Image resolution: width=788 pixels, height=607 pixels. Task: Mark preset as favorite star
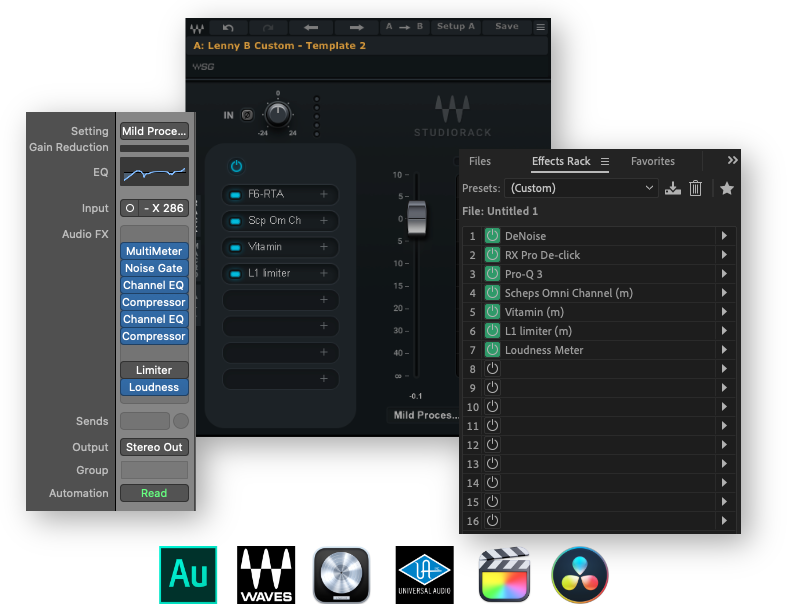tap(727, 188)
